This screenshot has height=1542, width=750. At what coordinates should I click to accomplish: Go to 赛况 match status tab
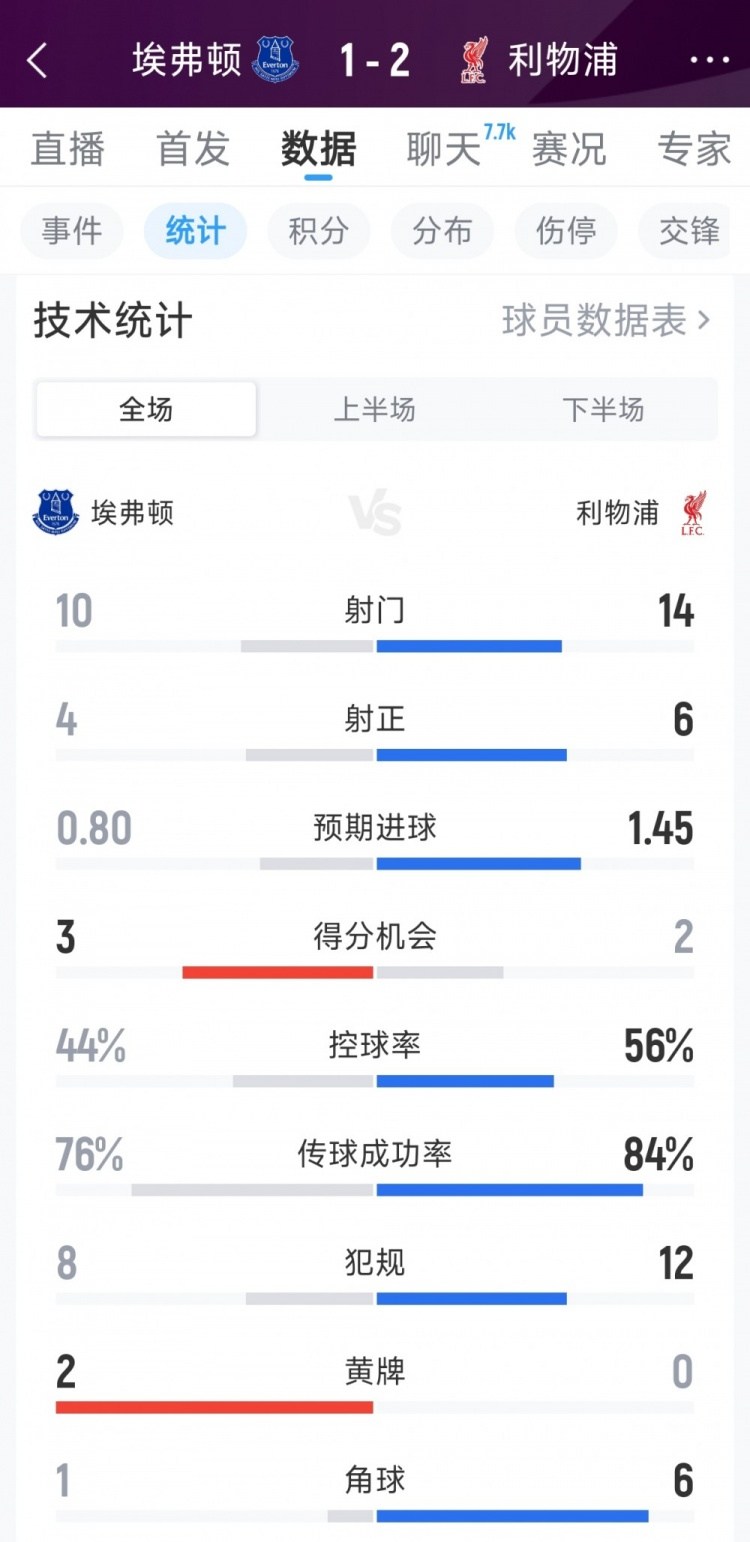(569, 149)
